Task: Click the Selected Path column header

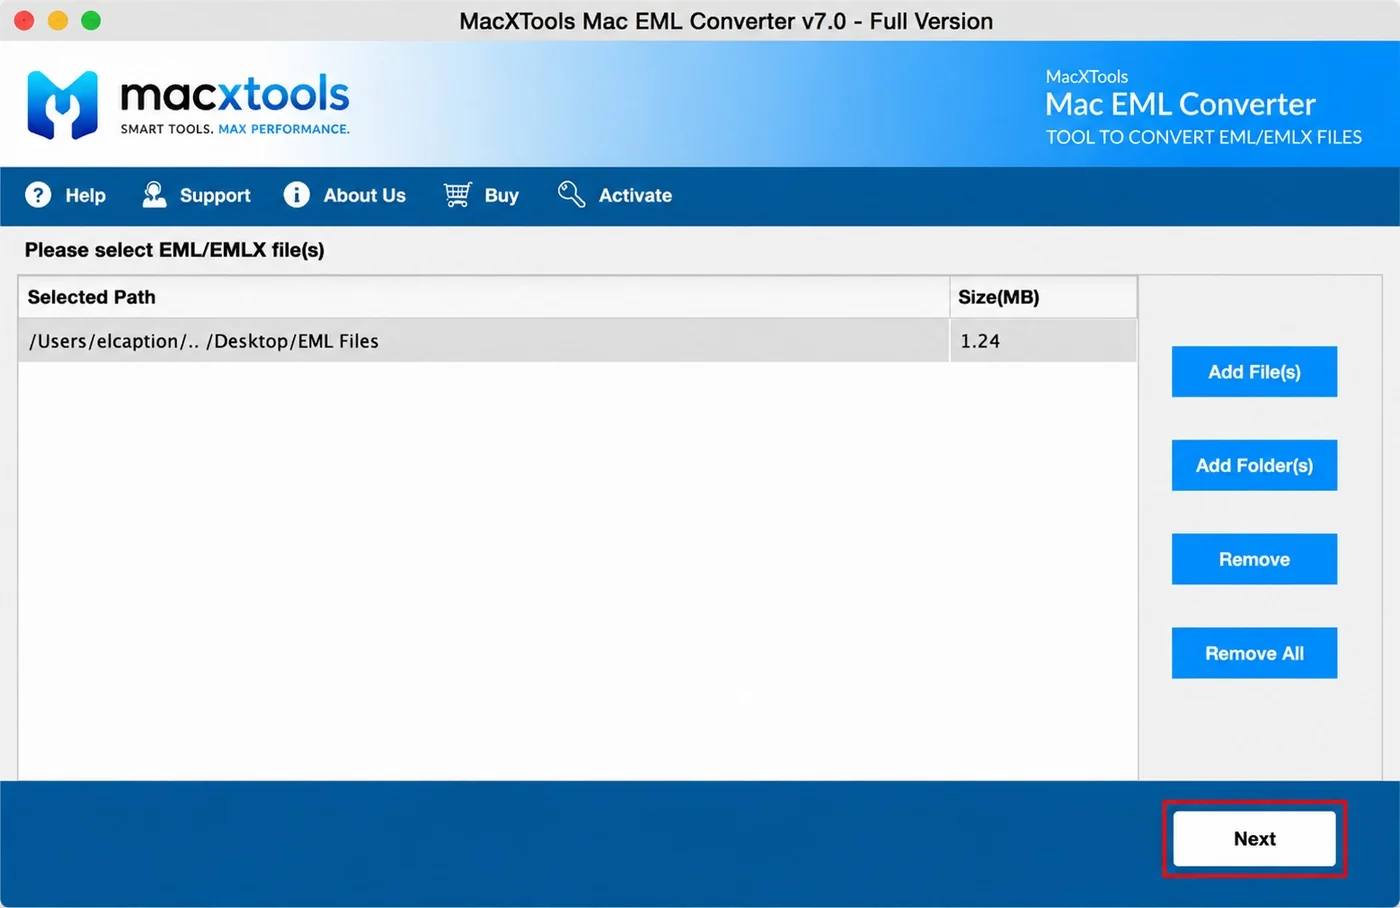Action: [484, 297]
